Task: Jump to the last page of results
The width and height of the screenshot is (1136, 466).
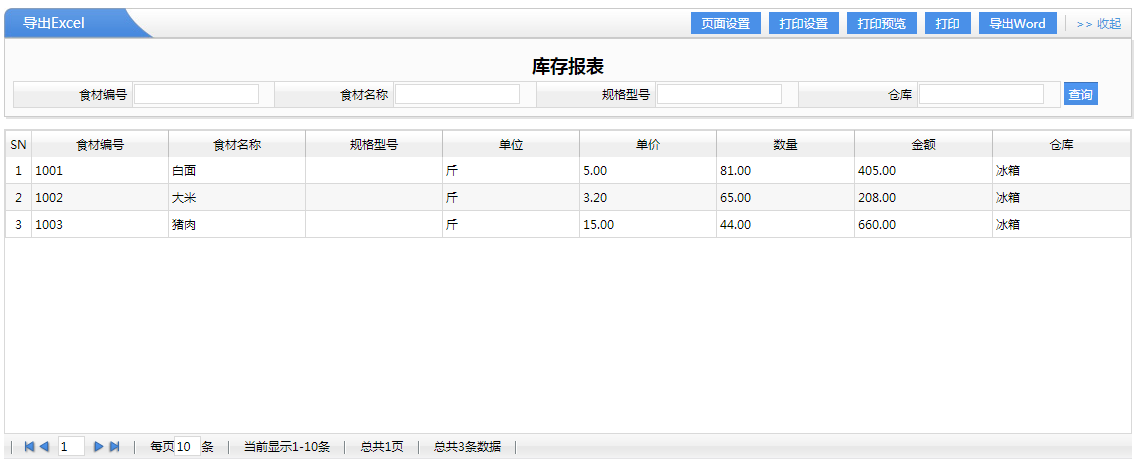Action: pyautogui.click(x=114, y=447)
